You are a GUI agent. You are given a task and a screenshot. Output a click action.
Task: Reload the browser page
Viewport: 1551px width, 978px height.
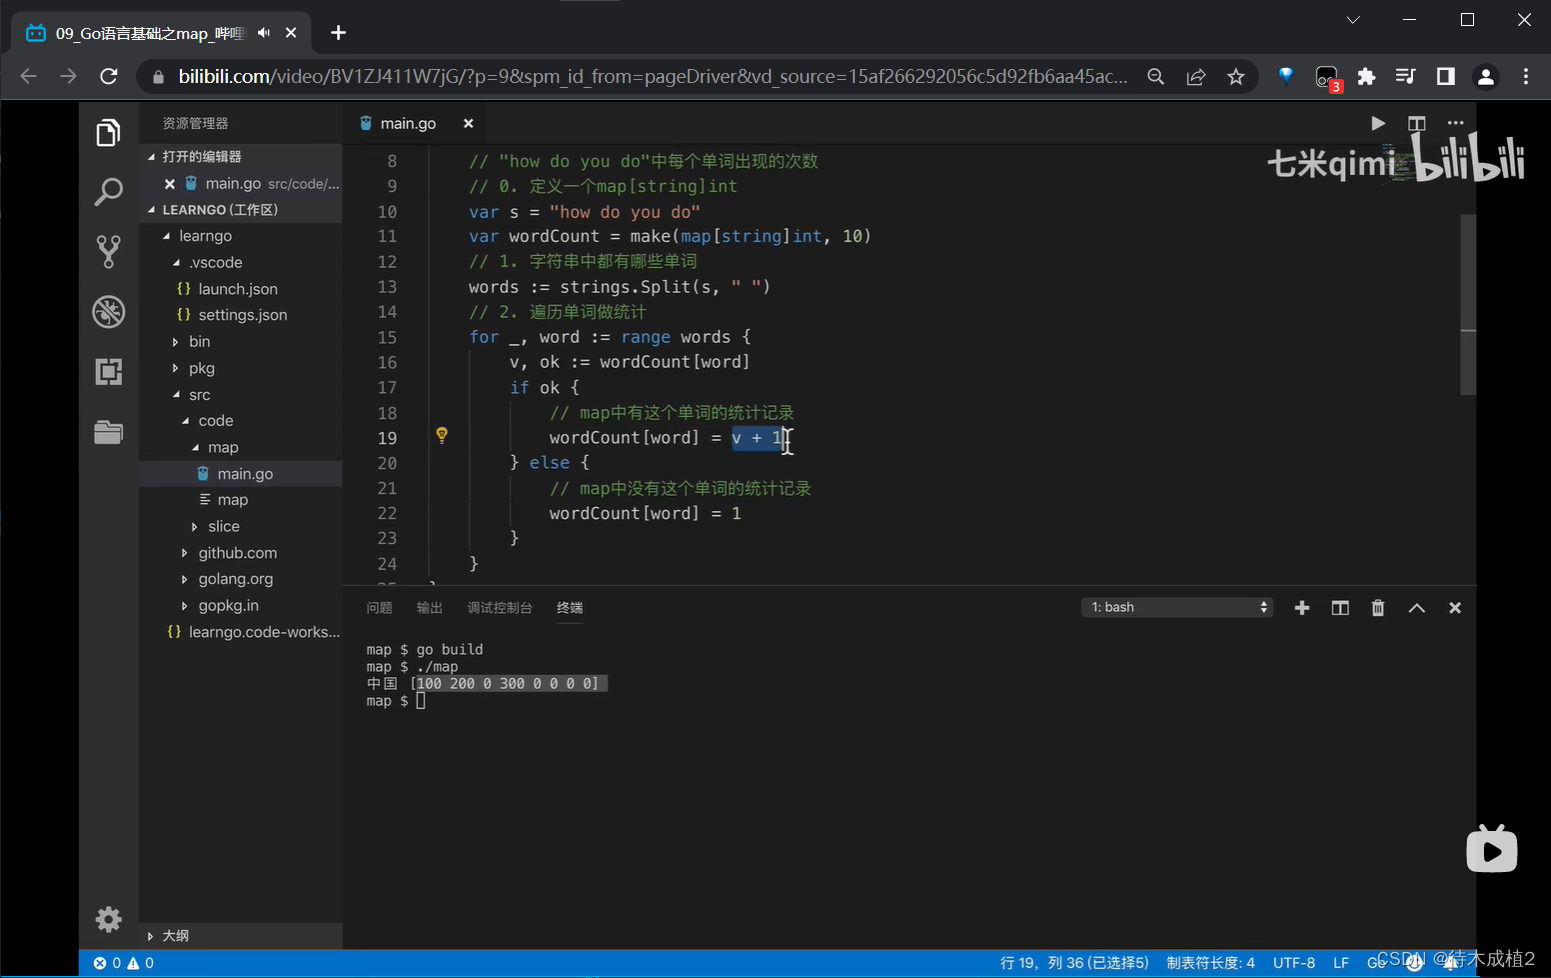[x=109, y=76]
